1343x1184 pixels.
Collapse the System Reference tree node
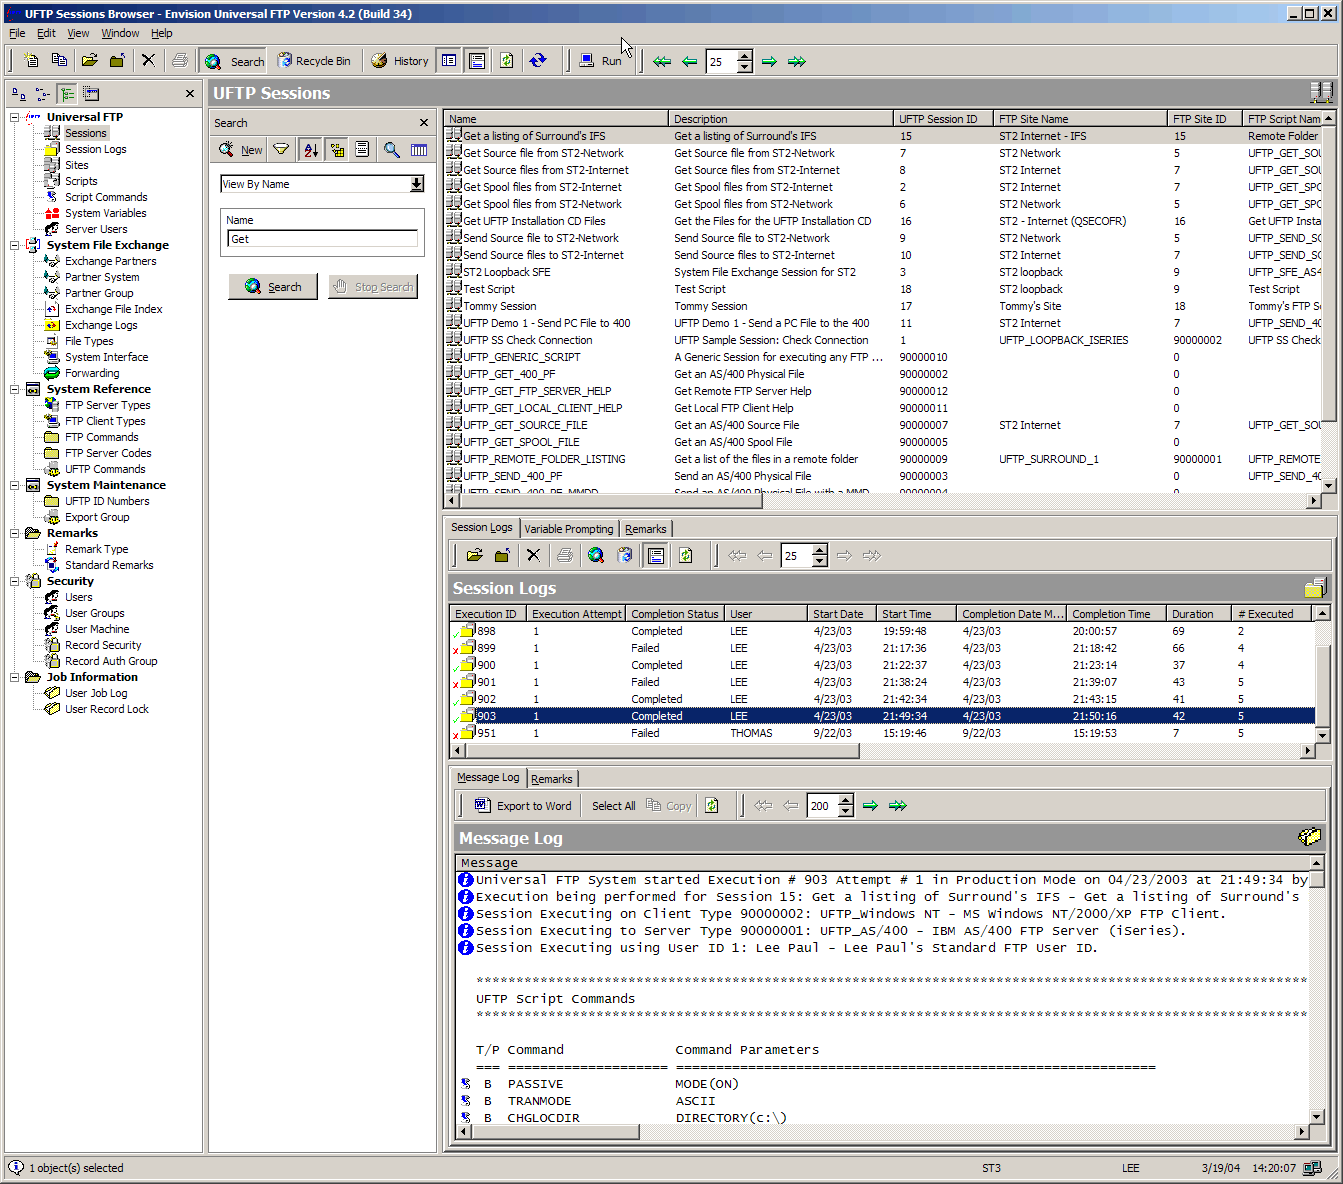(x=15, y=389)
